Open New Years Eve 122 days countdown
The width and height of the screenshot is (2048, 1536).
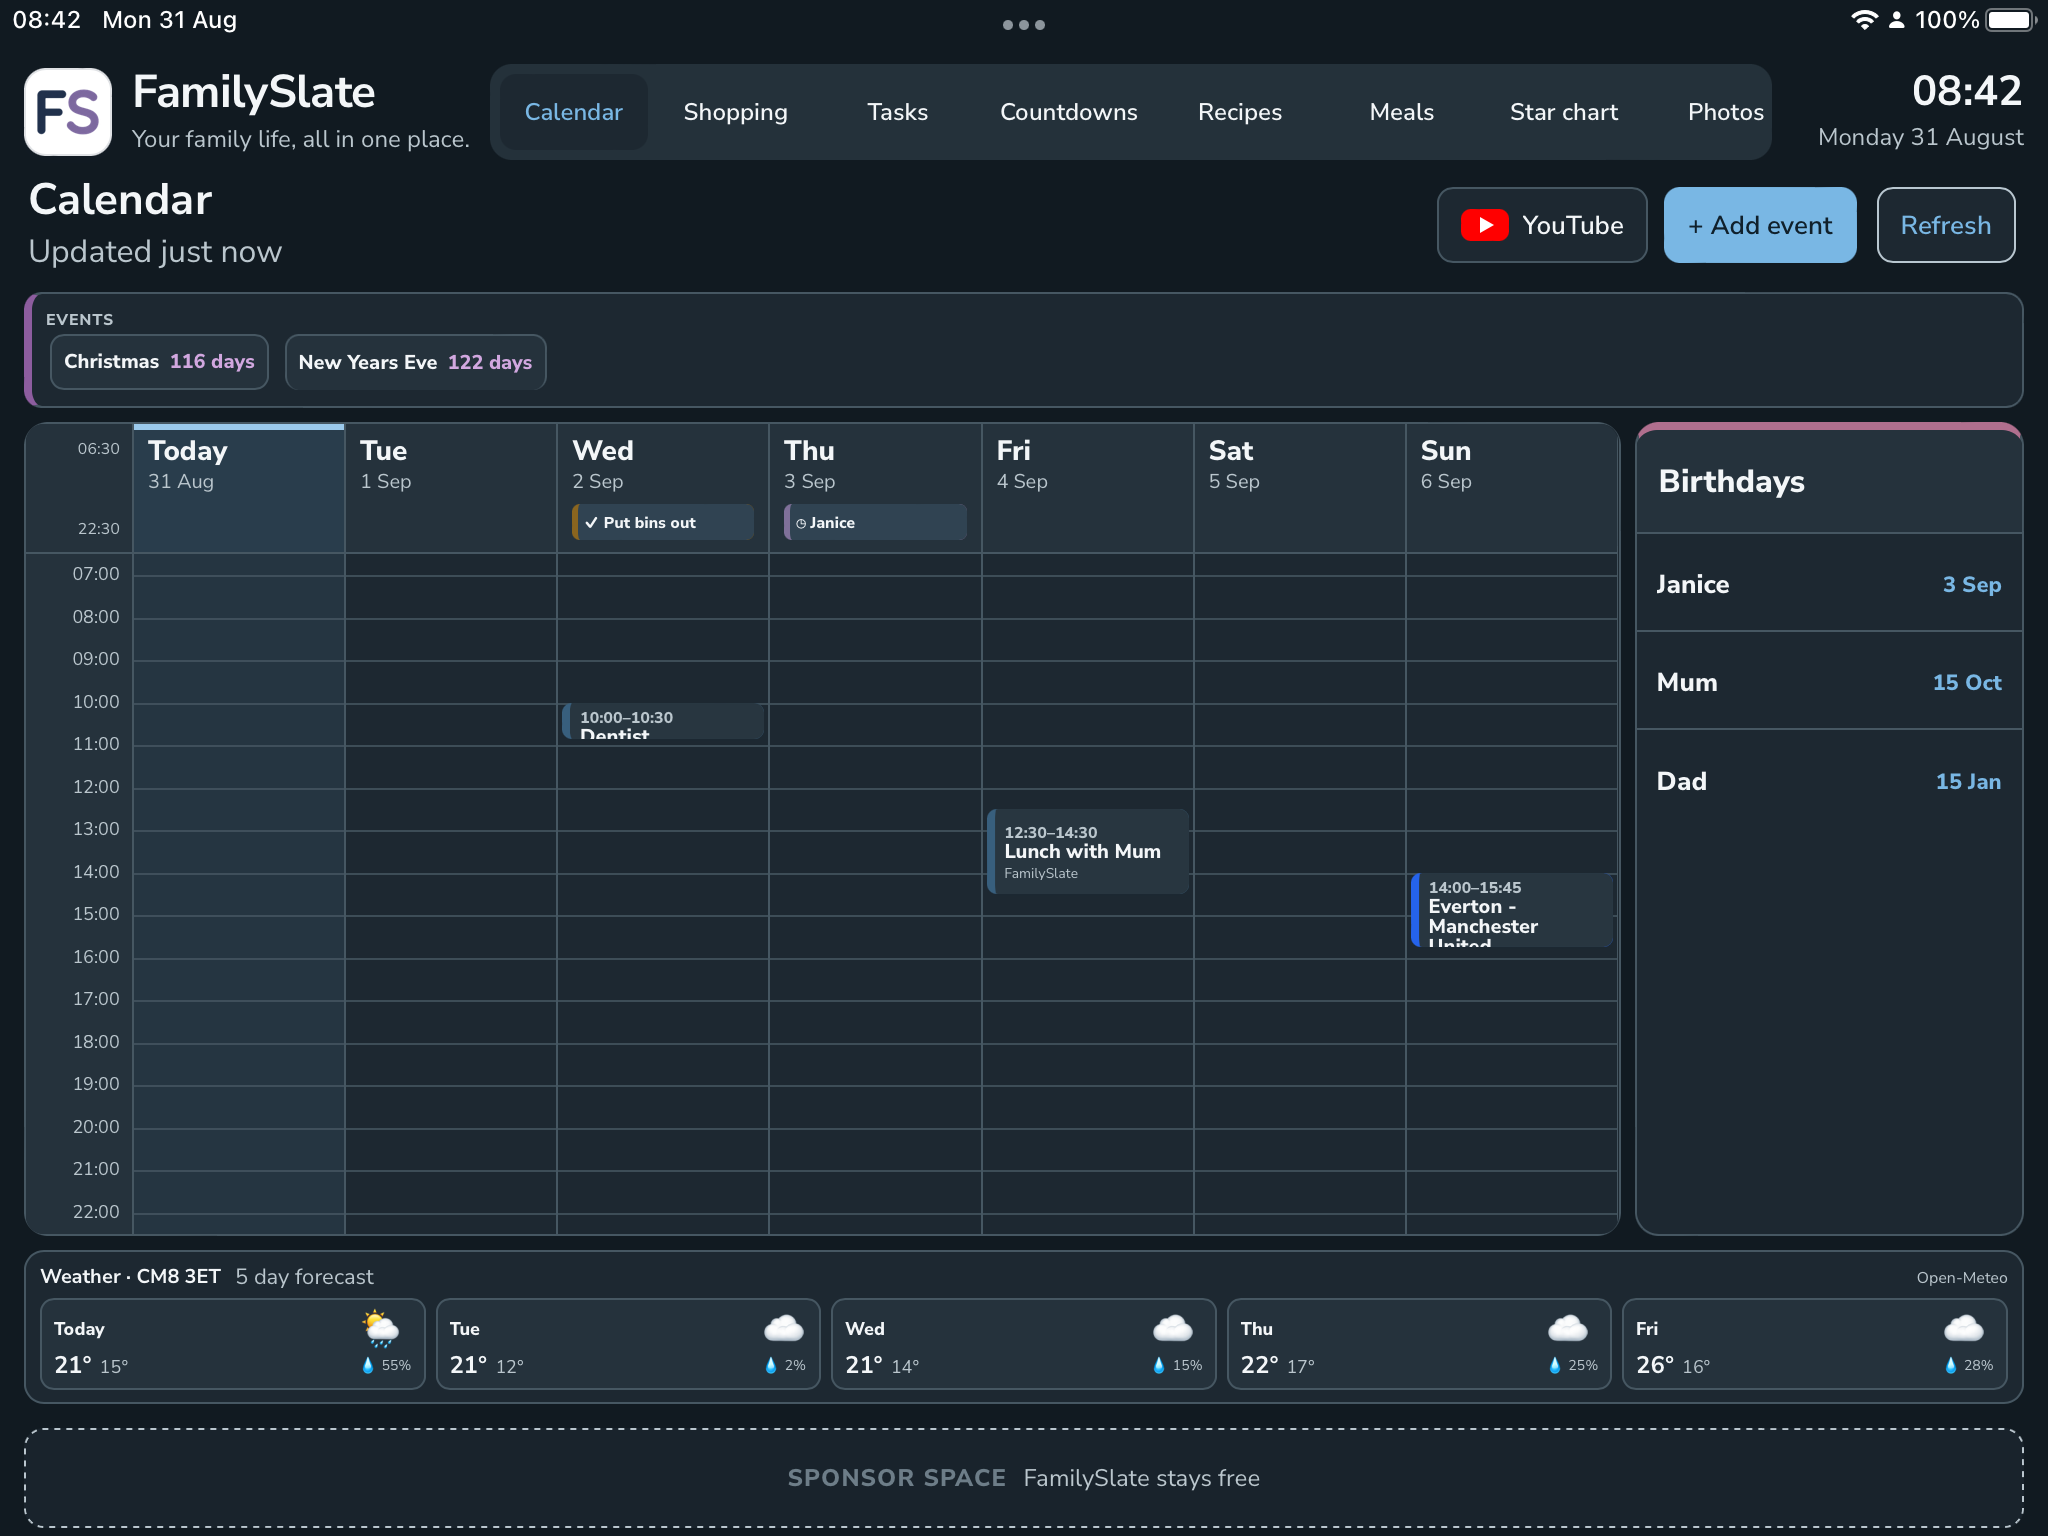[415, 362]
